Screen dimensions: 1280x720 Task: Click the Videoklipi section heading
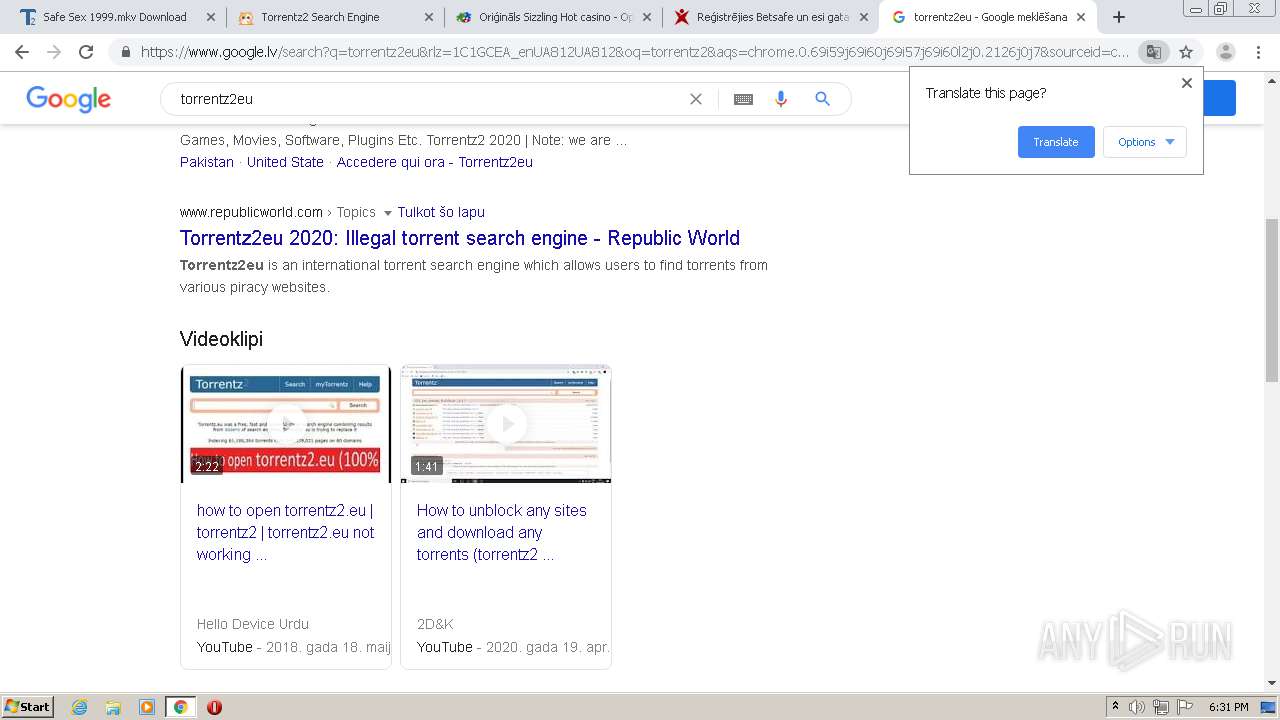[221, 339]
